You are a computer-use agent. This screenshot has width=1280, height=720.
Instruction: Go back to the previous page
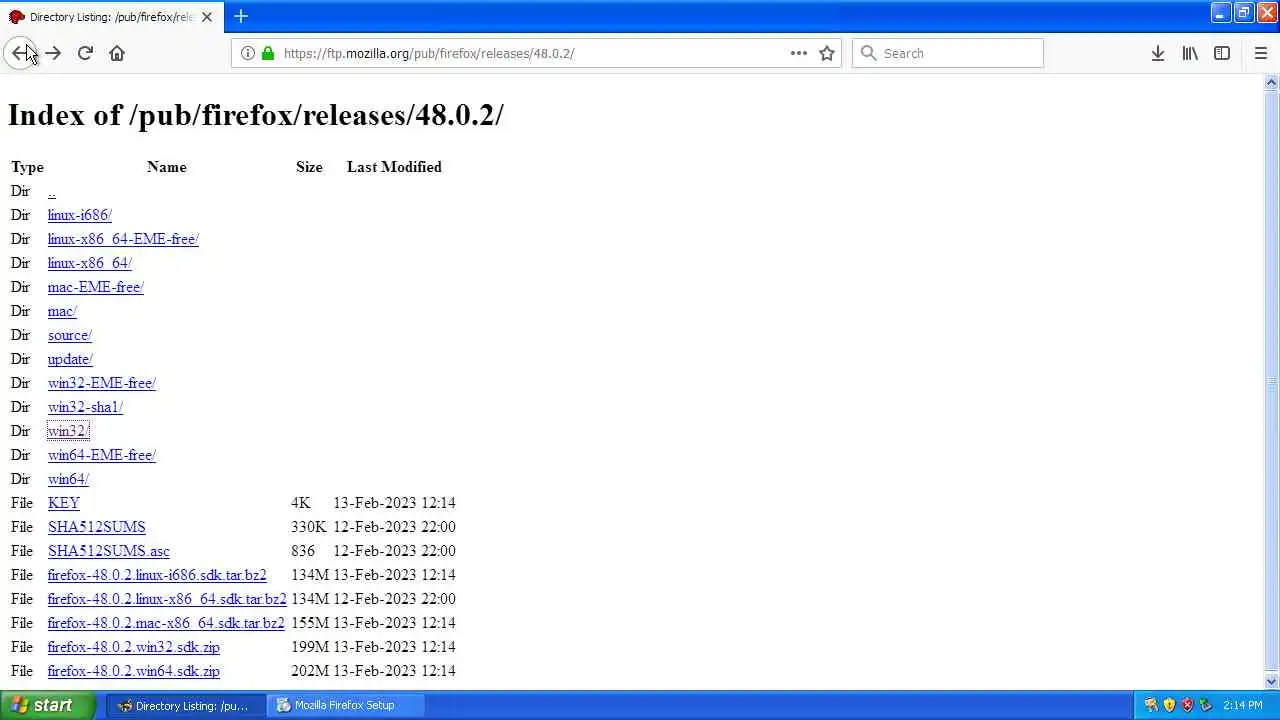(21, 53)
